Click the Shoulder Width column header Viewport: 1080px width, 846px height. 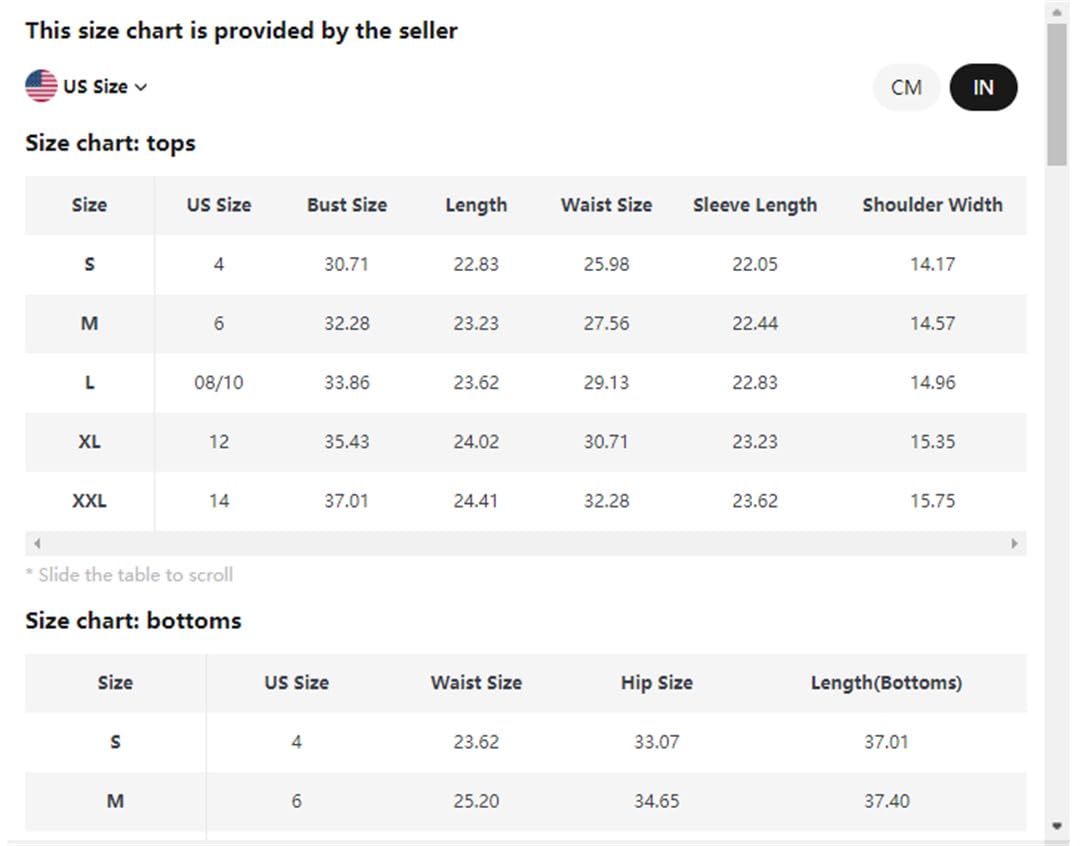click(933, 205)
